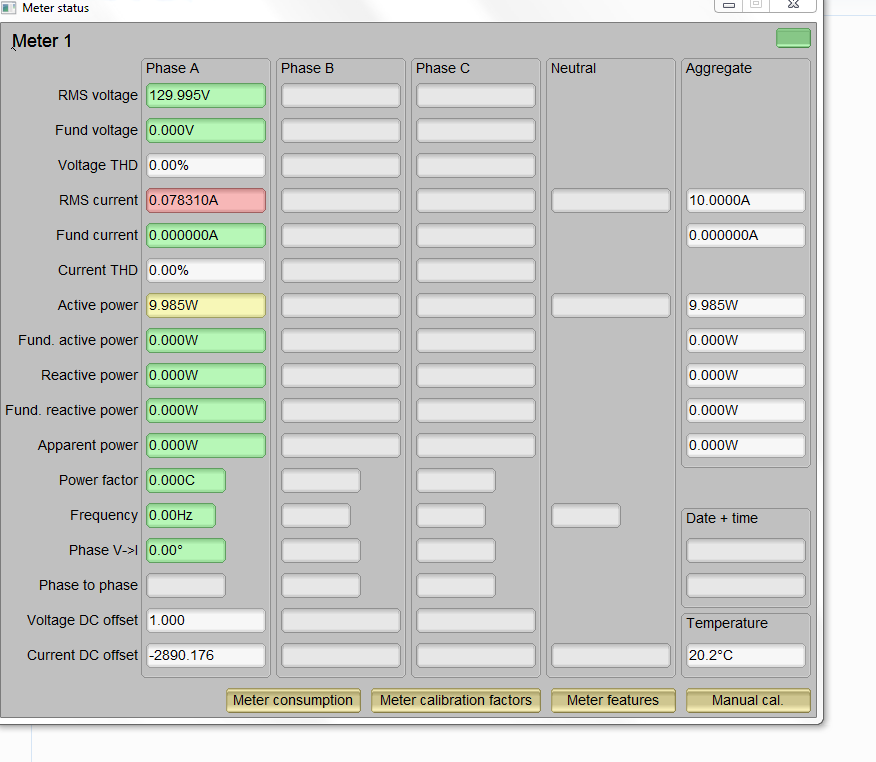876x762 pixels.
Task: Close the Meter status window
Action: click(793, 5)
